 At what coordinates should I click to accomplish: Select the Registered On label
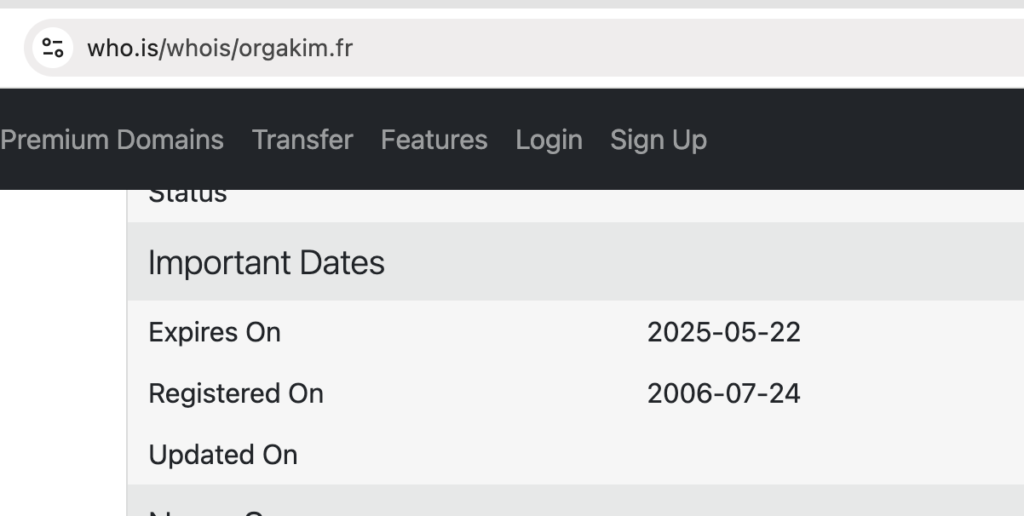(x=236, y=394)
